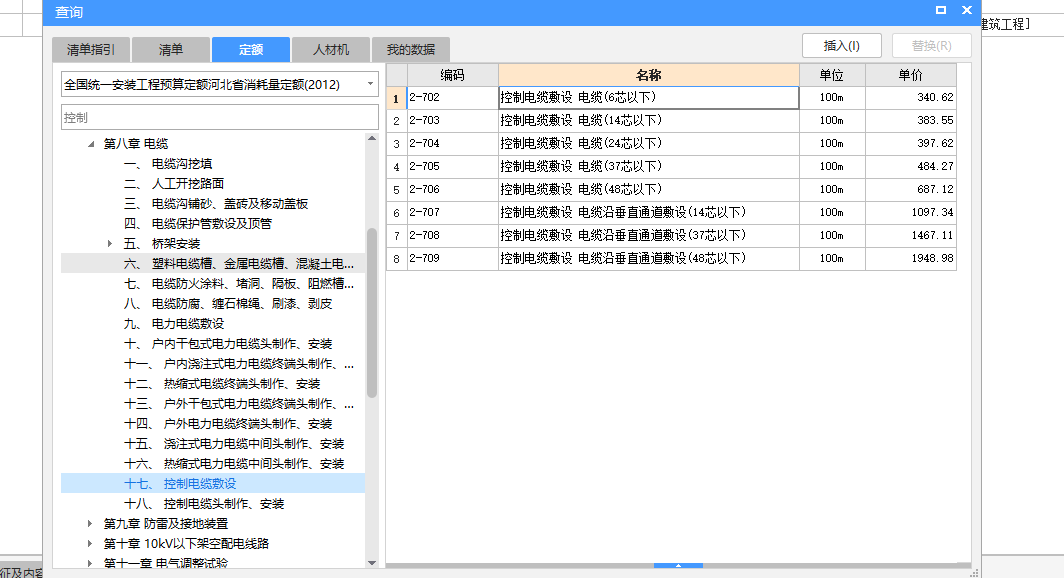
Task: Open the 我的数据 tab
Action: [x=411, y=50]
